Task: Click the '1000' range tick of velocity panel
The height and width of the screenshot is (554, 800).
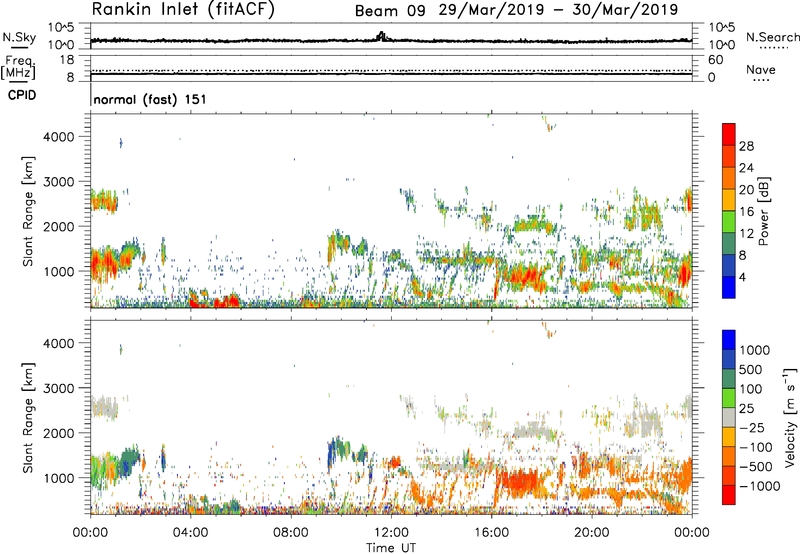Action: pos(59,478)
